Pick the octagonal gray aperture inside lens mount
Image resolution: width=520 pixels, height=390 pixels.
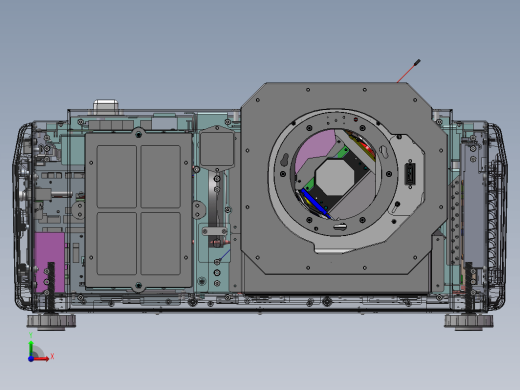335,177
